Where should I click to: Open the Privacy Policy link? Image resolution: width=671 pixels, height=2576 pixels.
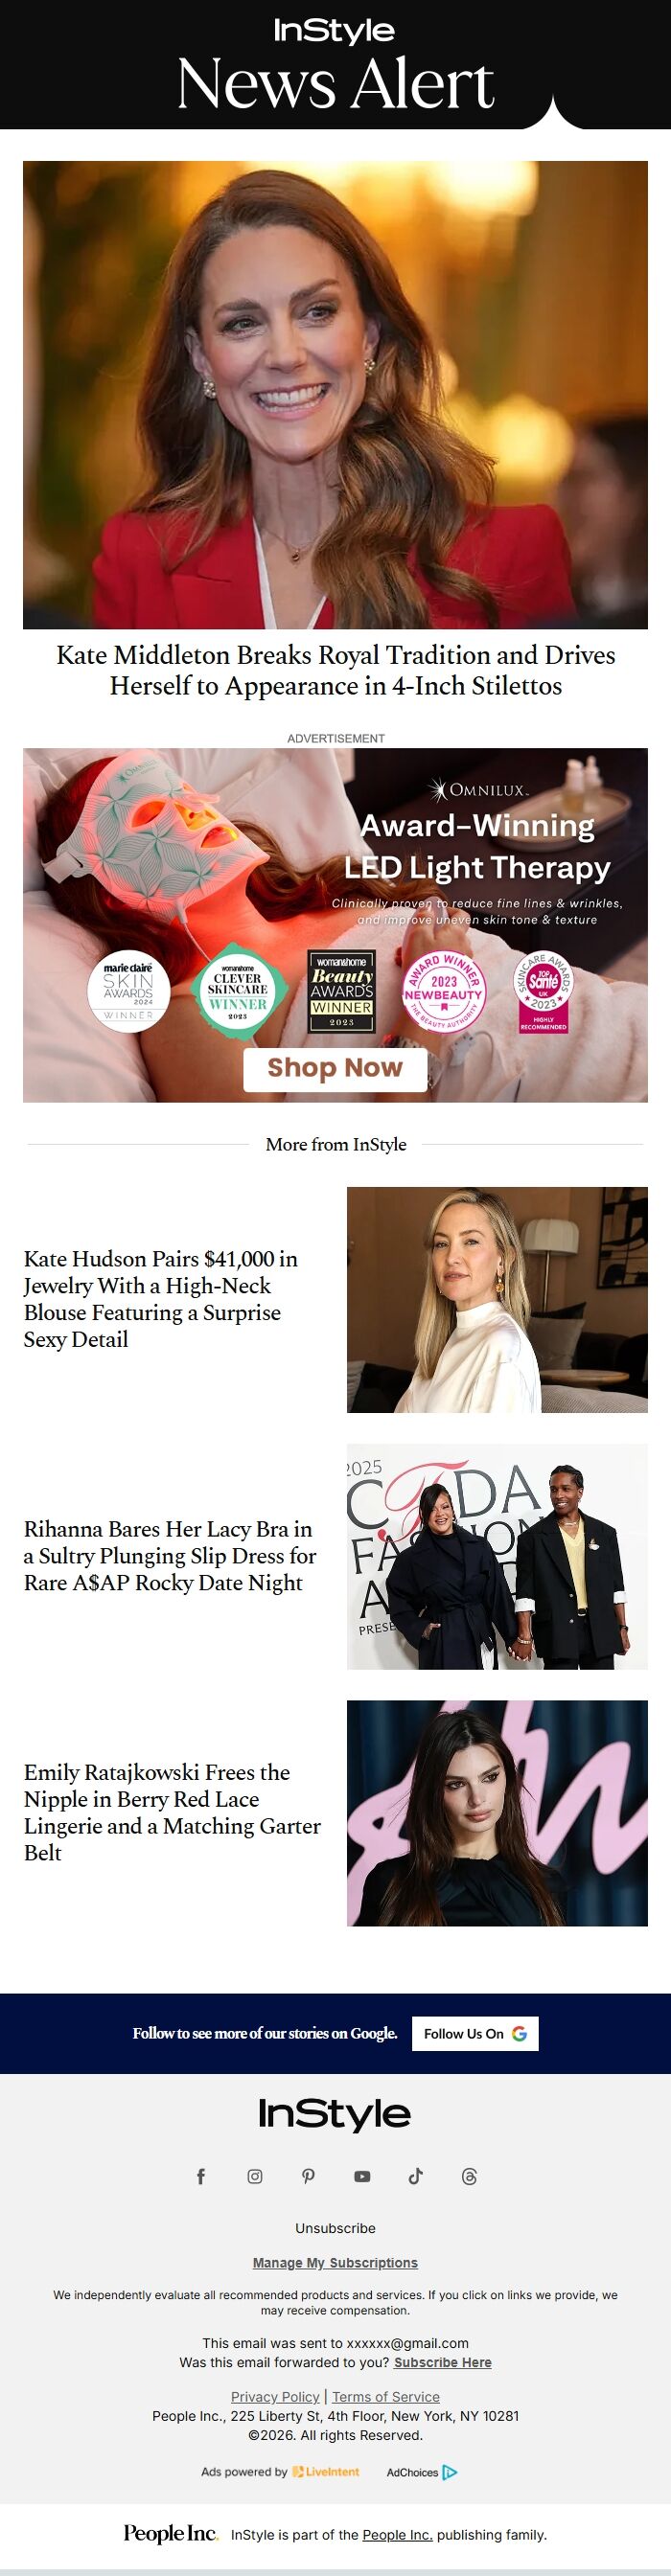coord(275,2396)
